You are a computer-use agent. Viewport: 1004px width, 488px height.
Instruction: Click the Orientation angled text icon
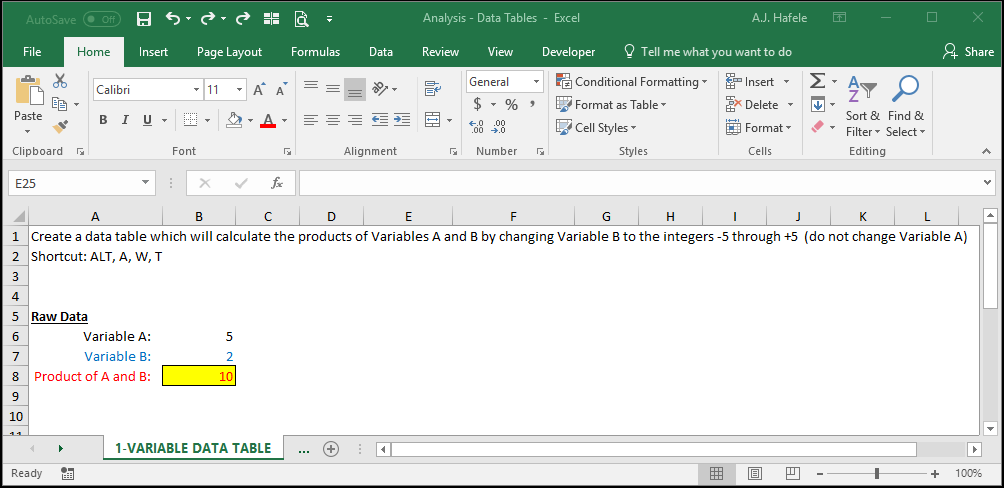coord(381,88)
